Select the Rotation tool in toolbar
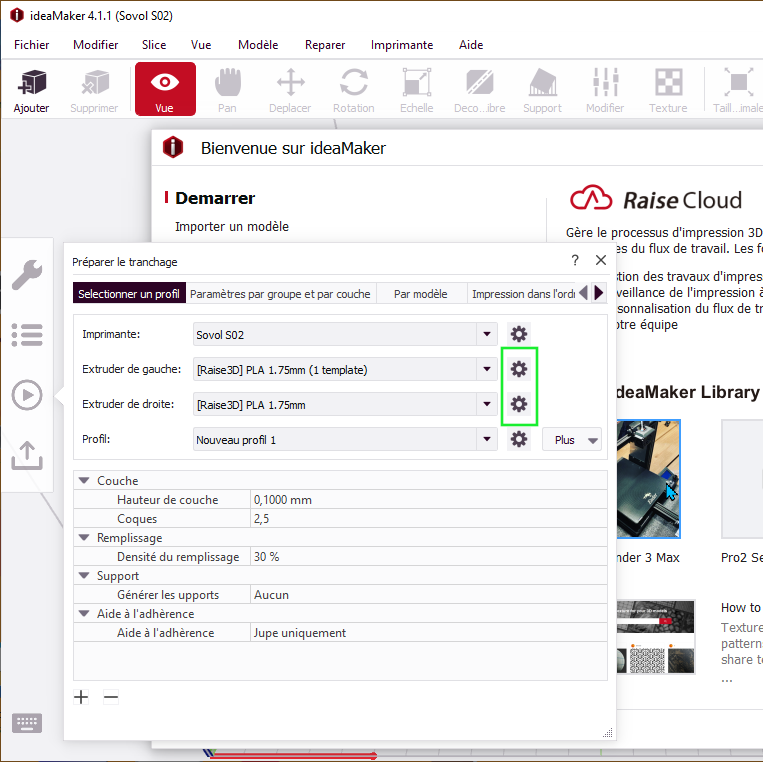763x762 pixels. coord(354,90)
